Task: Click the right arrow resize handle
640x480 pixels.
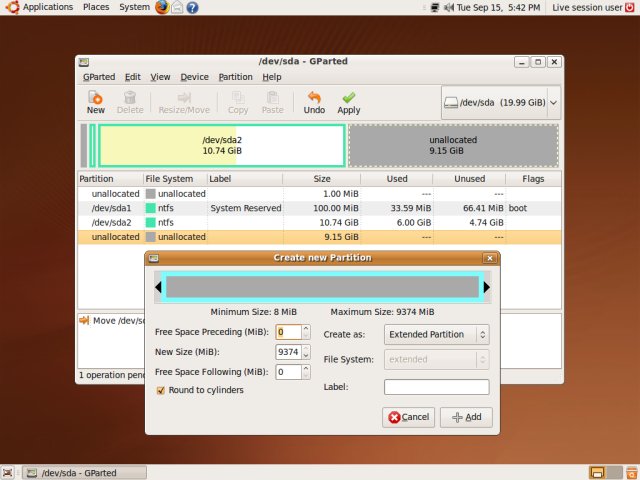Action: pyautogui.click(x=487, y=288)
